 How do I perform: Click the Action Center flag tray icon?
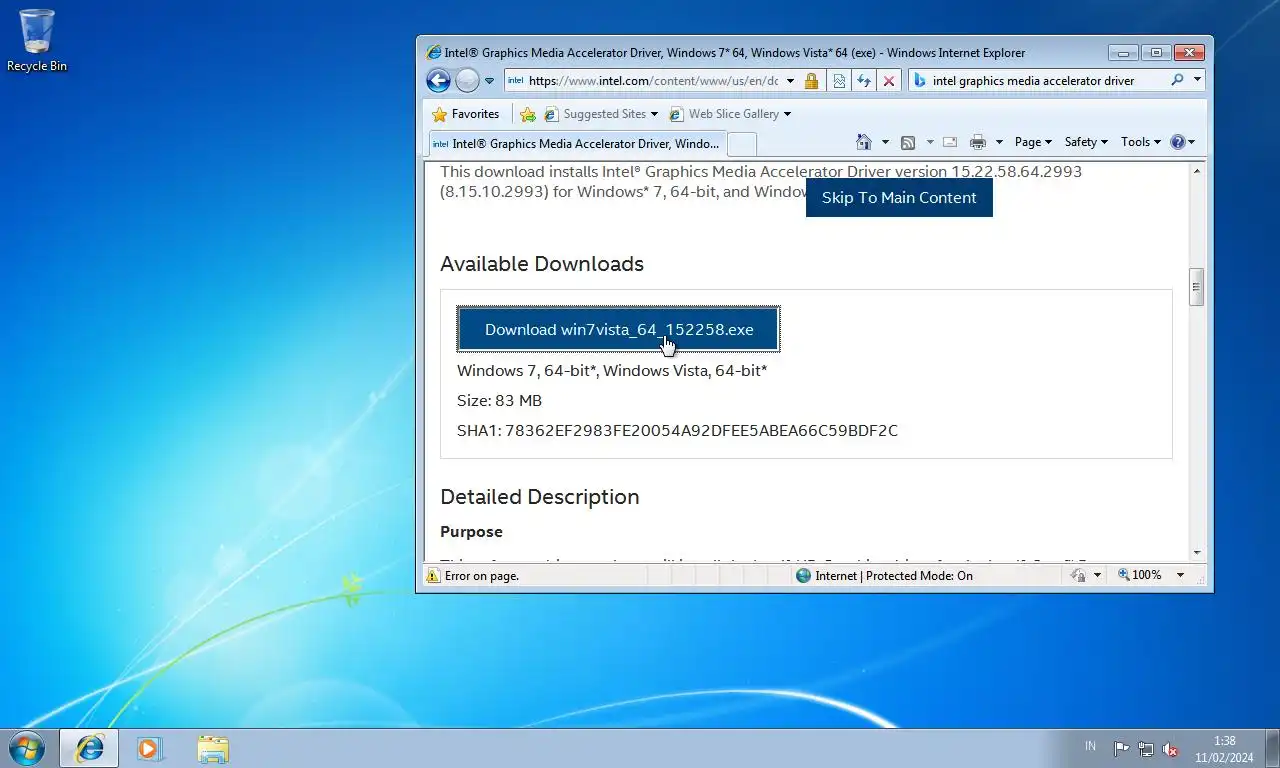(1121, 749)
